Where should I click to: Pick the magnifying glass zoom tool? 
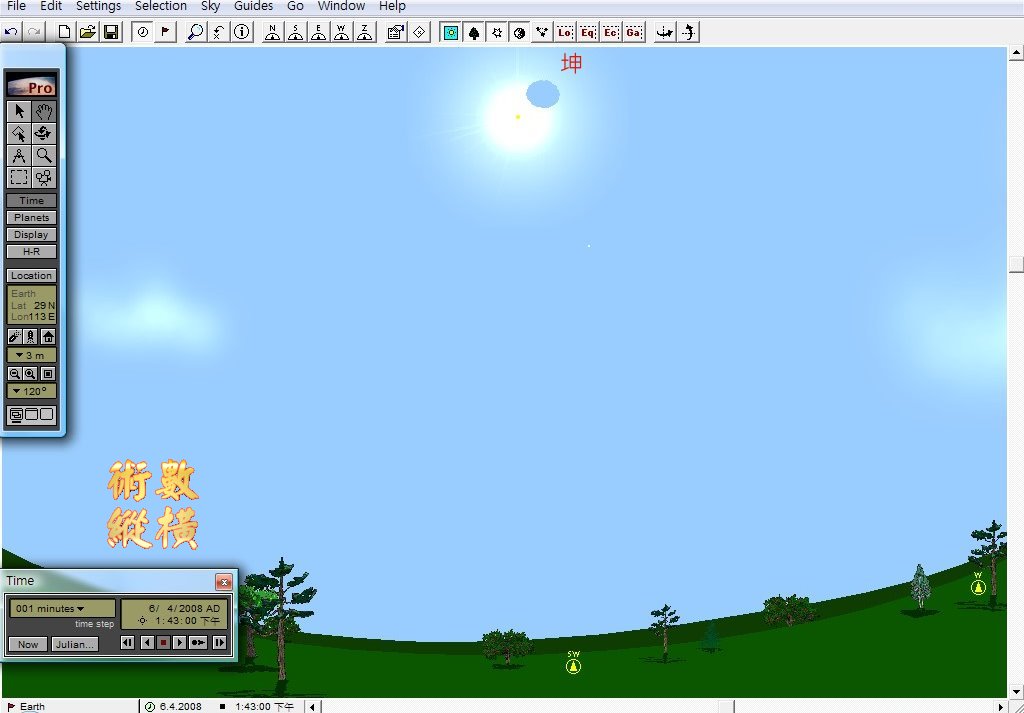tap(44, 155)
